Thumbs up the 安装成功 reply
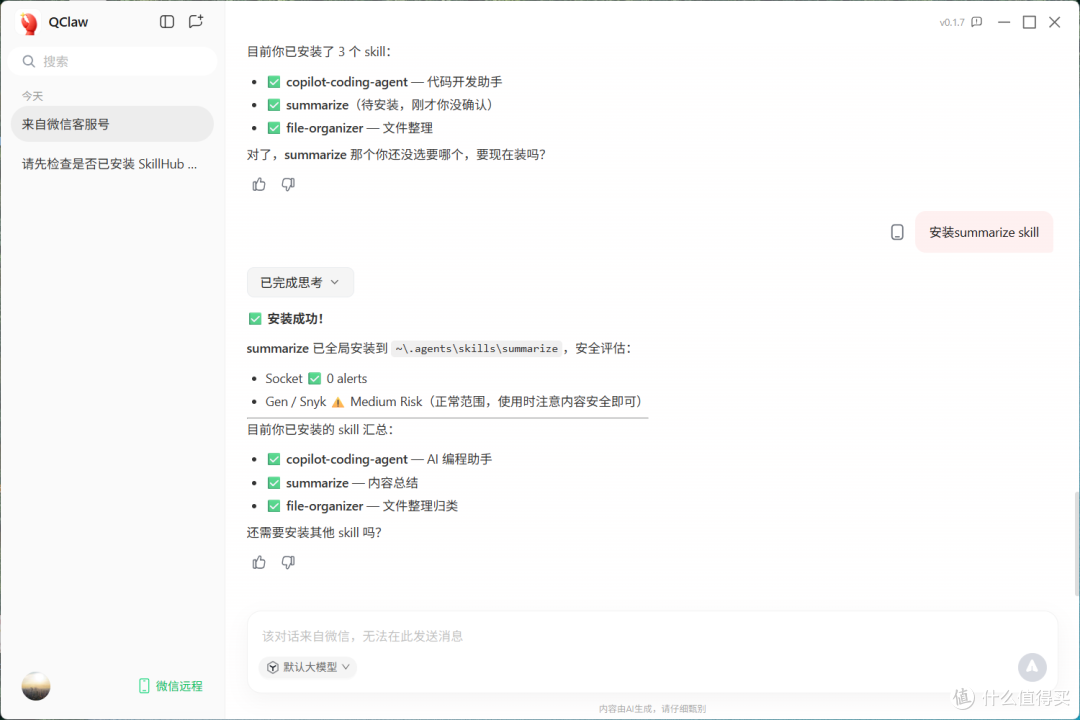The height and width of the screenshot is (720, 1080). click(259, 562)
